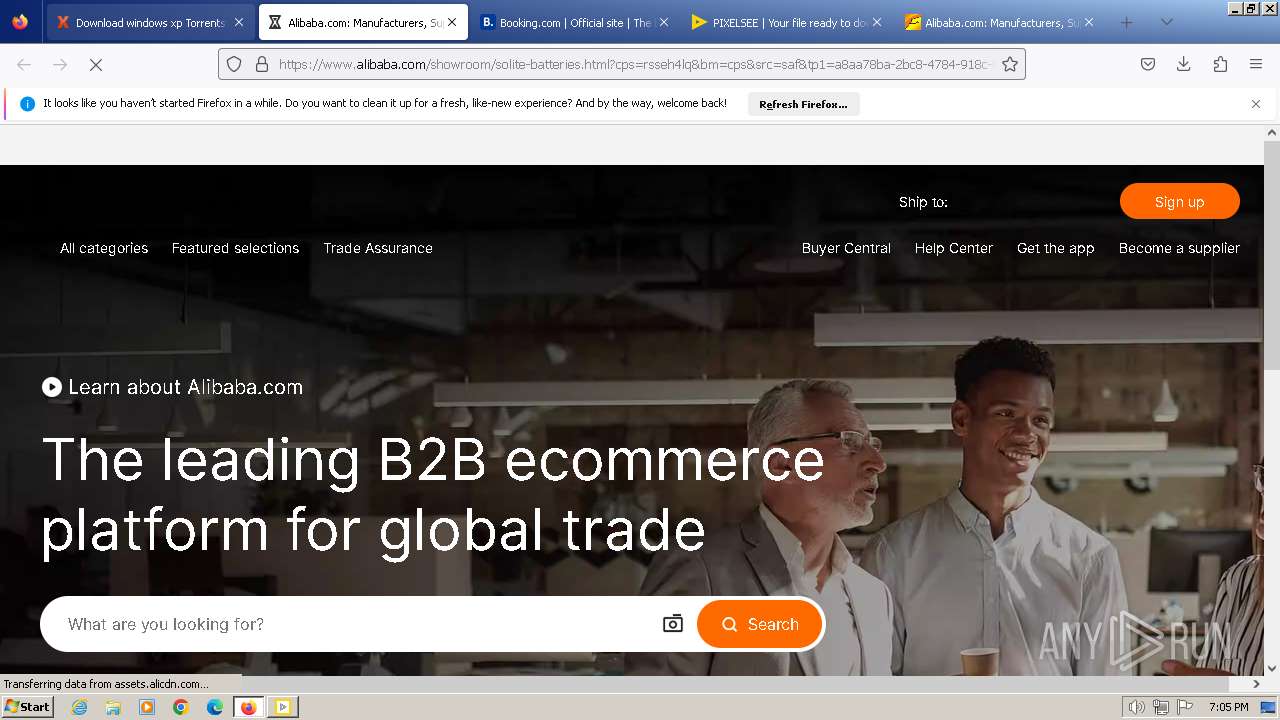1280x720 pixels.
Task: Open PIXELSEE player taskbar icon
Action: point(283,707)
